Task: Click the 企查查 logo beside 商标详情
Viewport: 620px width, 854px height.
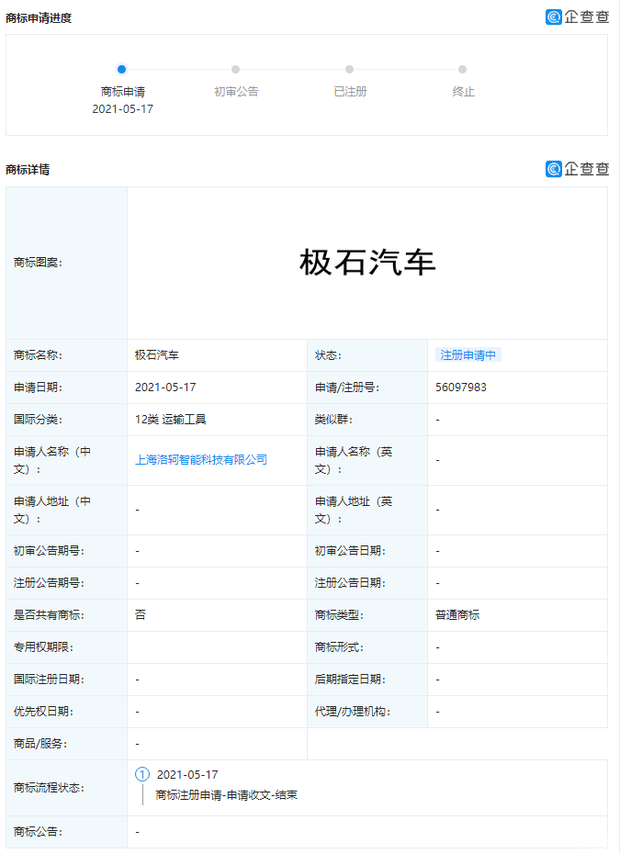Action: [577, 169]
